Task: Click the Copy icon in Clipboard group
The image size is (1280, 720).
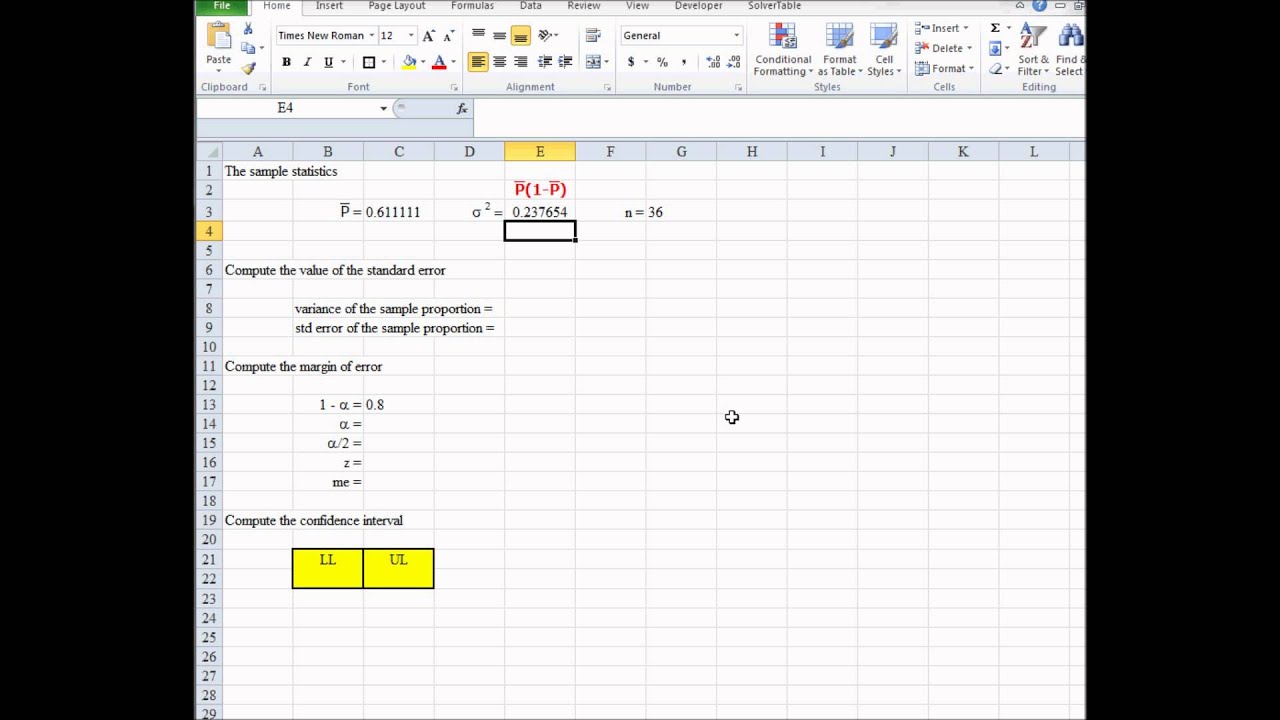Action: pos(248,48)
